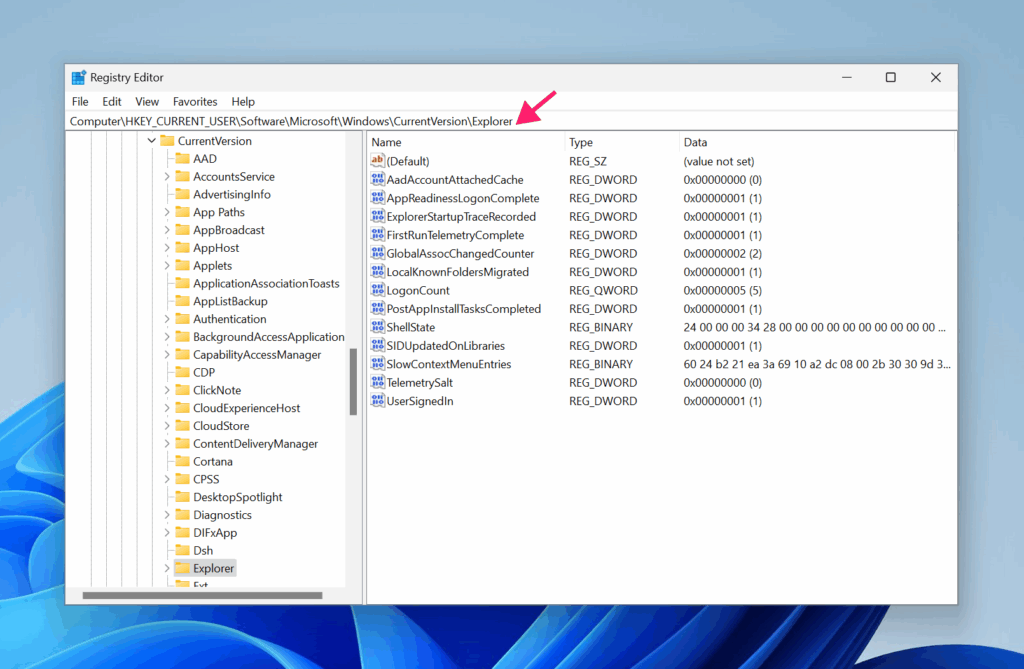
Task: Click the SlowContextMenuEntries value icon
Action: [x=377, y=363]
